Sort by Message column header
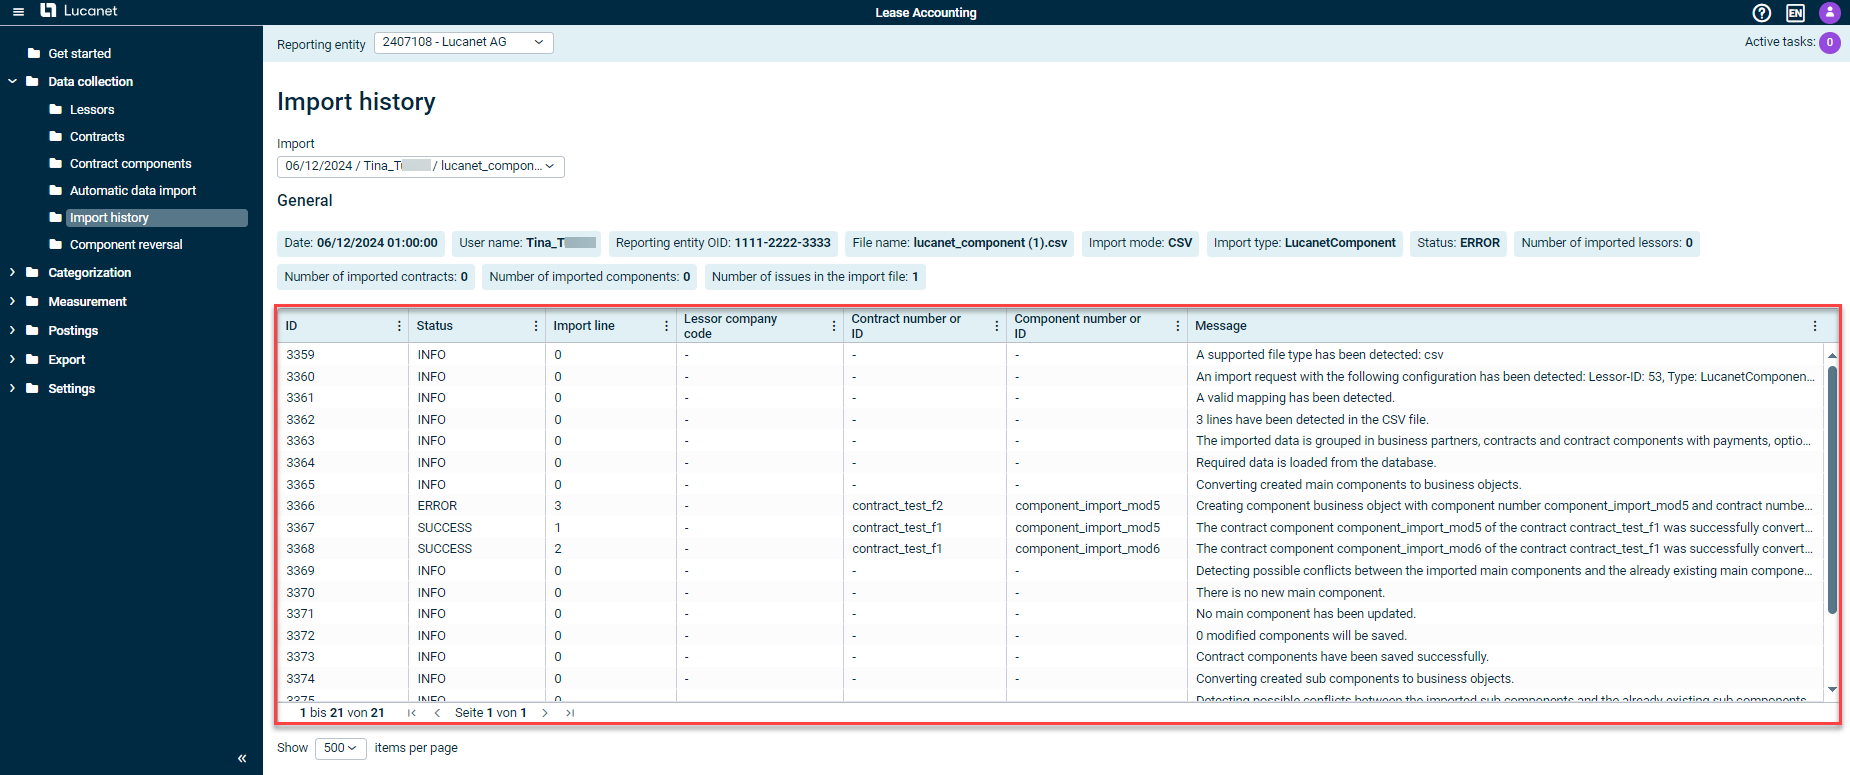The image size is (1850, 775). click(x=1221, y=326)
